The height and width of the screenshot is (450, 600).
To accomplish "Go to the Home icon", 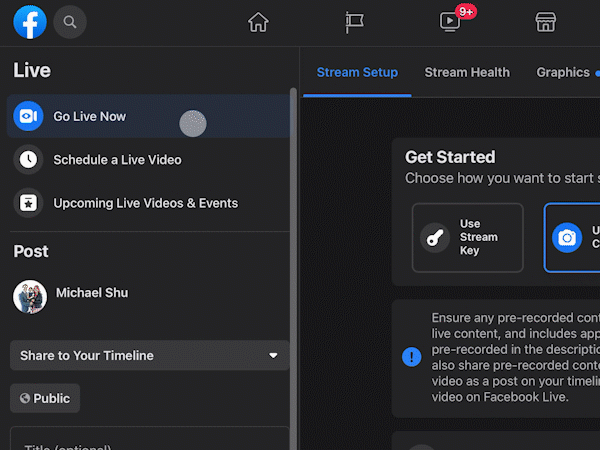I will coord(258,22).
